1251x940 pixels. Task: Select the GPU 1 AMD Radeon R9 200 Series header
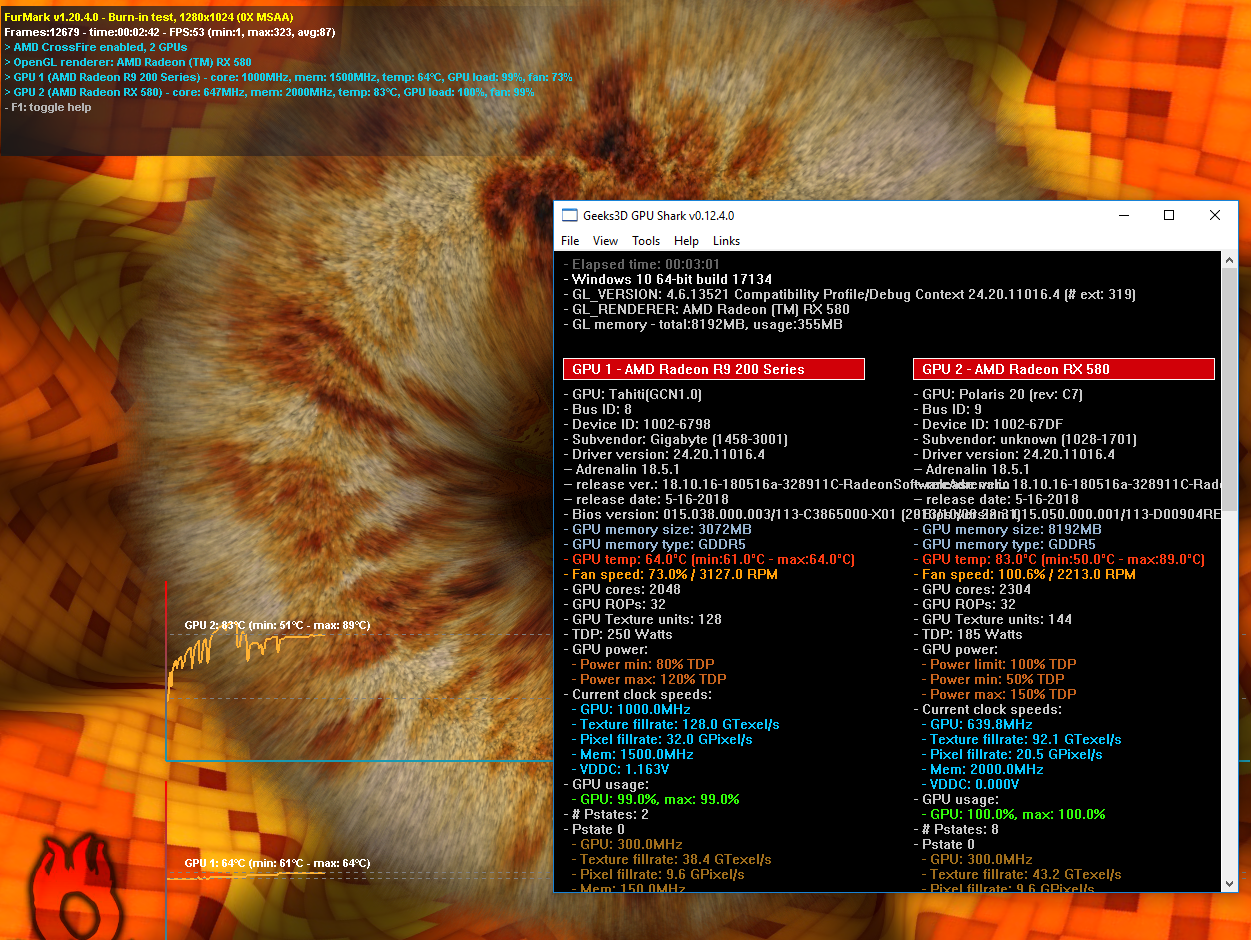click(x=714, y=369)
